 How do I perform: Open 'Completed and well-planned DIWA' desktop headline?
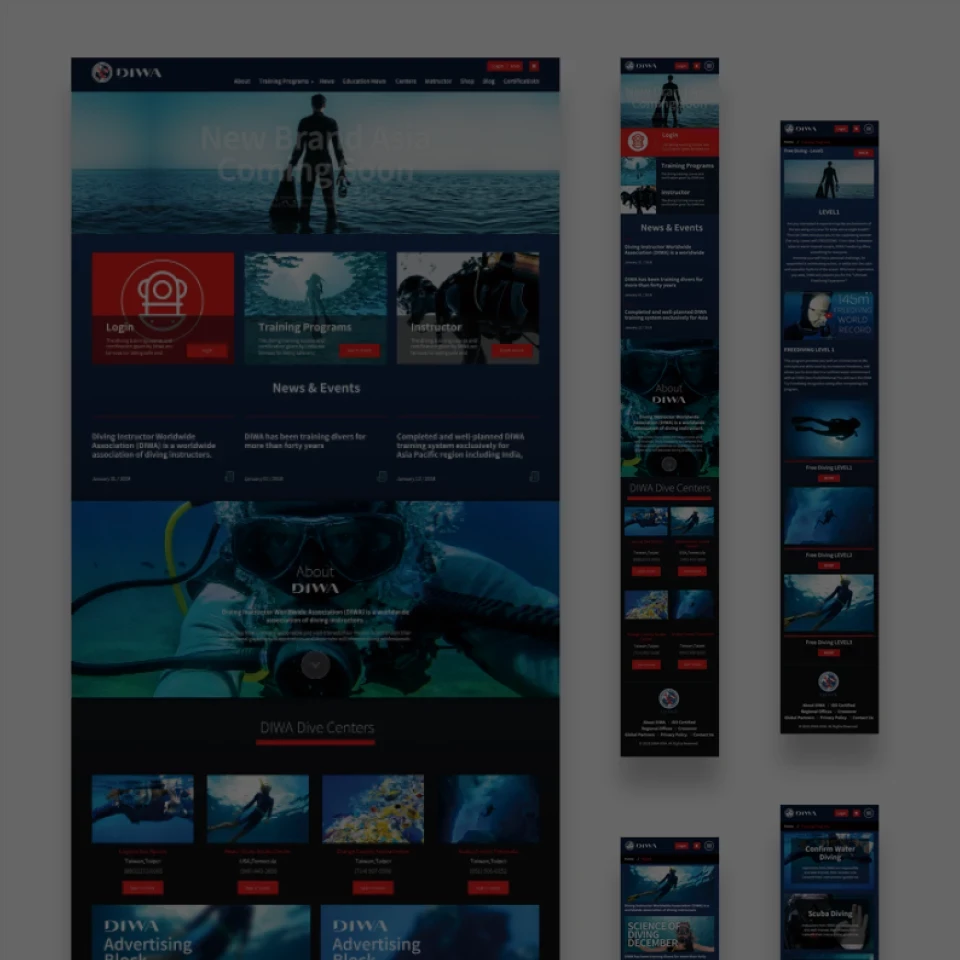pyautogui.click(x=460, y=445)
